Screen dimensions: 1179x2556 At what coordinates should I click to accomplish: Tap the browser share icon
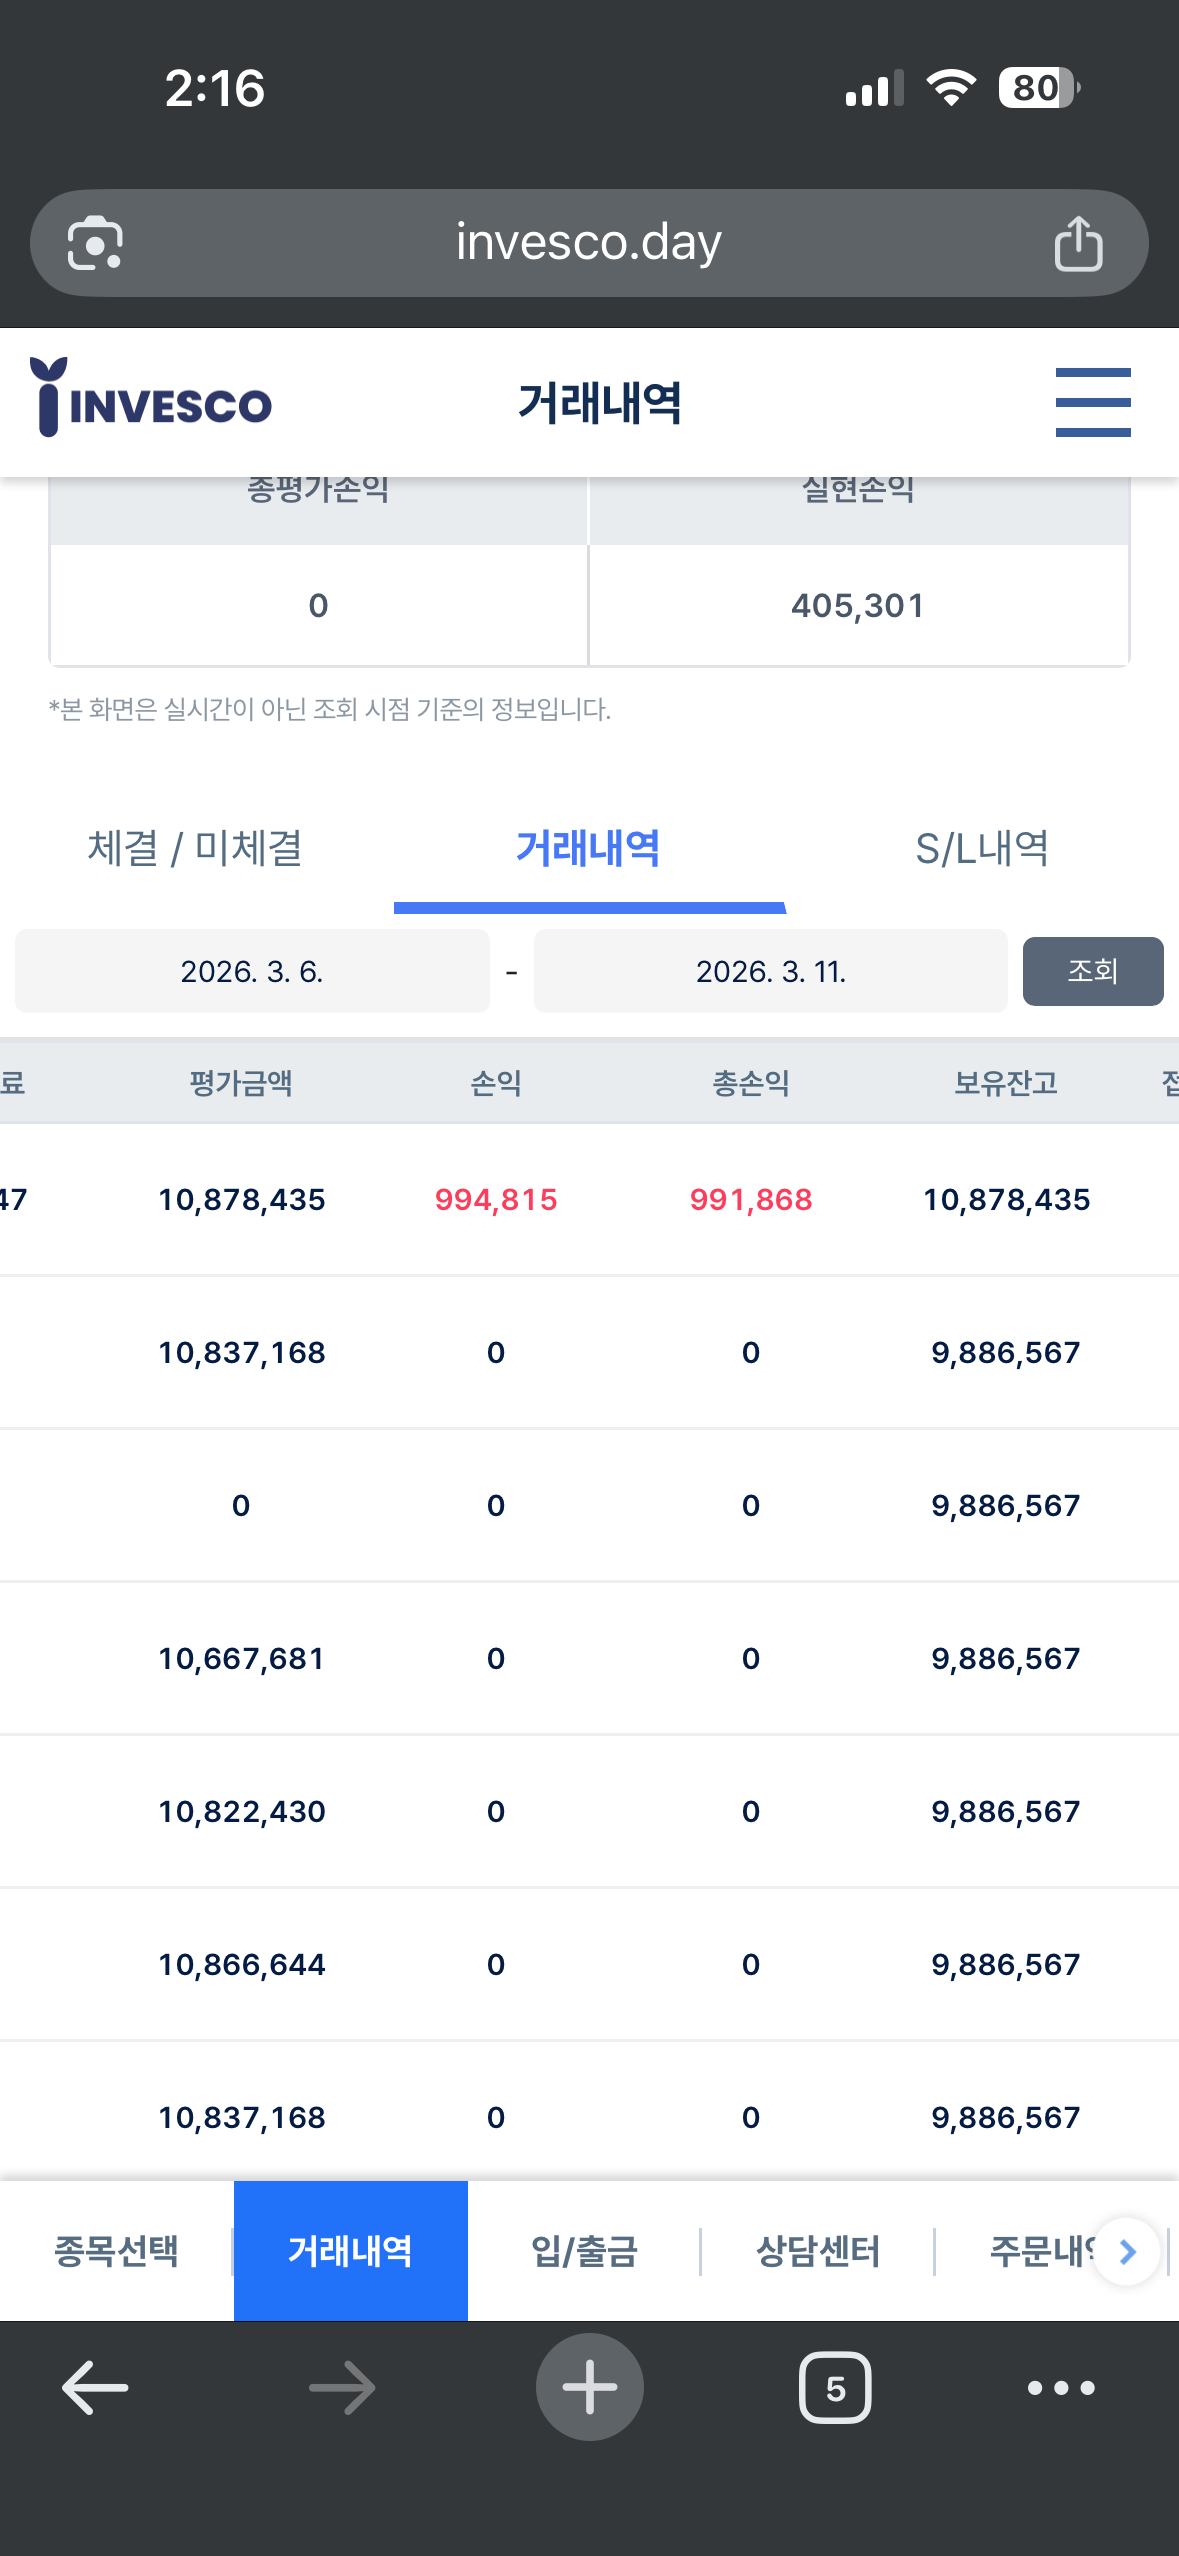1078,243
